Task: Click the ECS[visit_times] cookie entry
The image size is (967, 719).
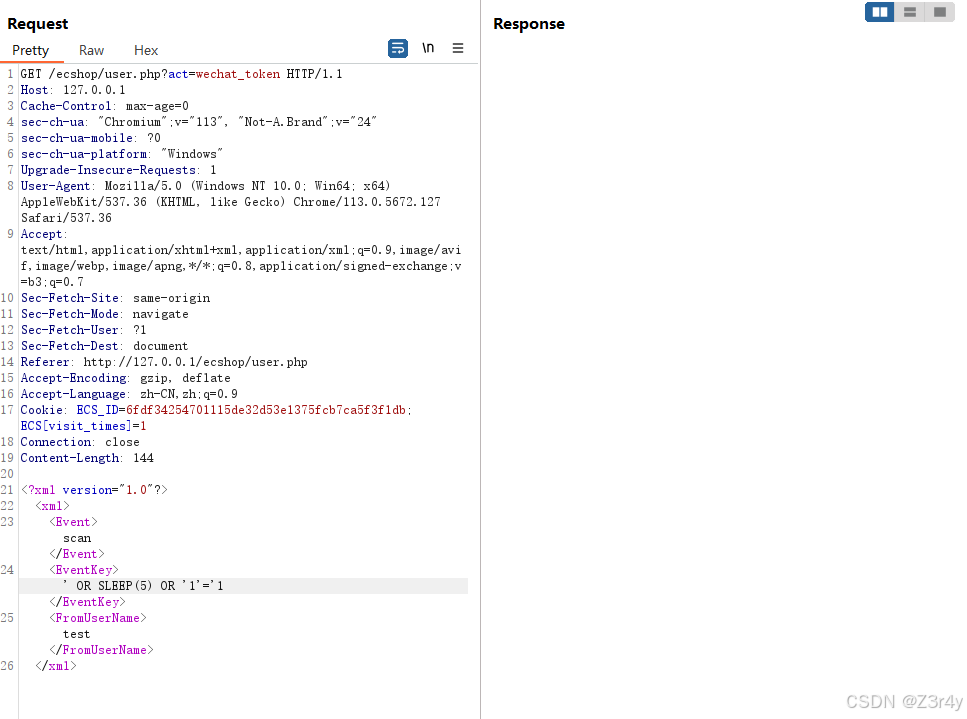Action: (x=83, y=427)
